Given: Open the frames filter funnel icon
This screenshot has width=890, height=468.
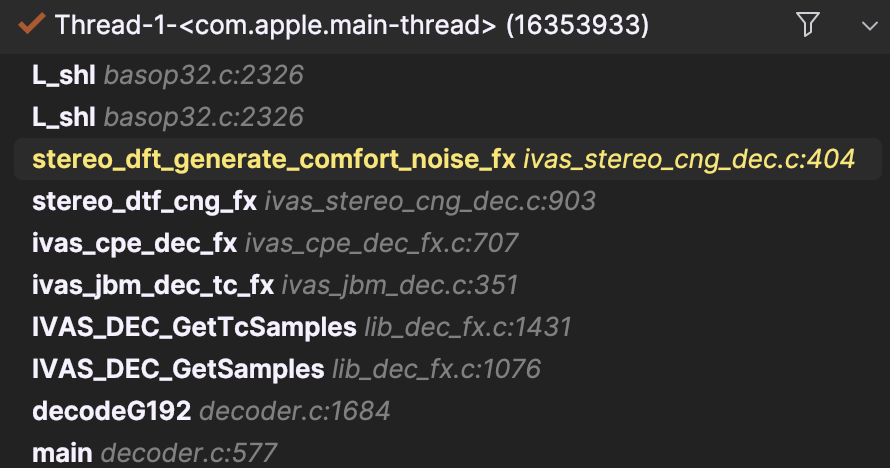Looking at the screenshot, I should 808,25.
